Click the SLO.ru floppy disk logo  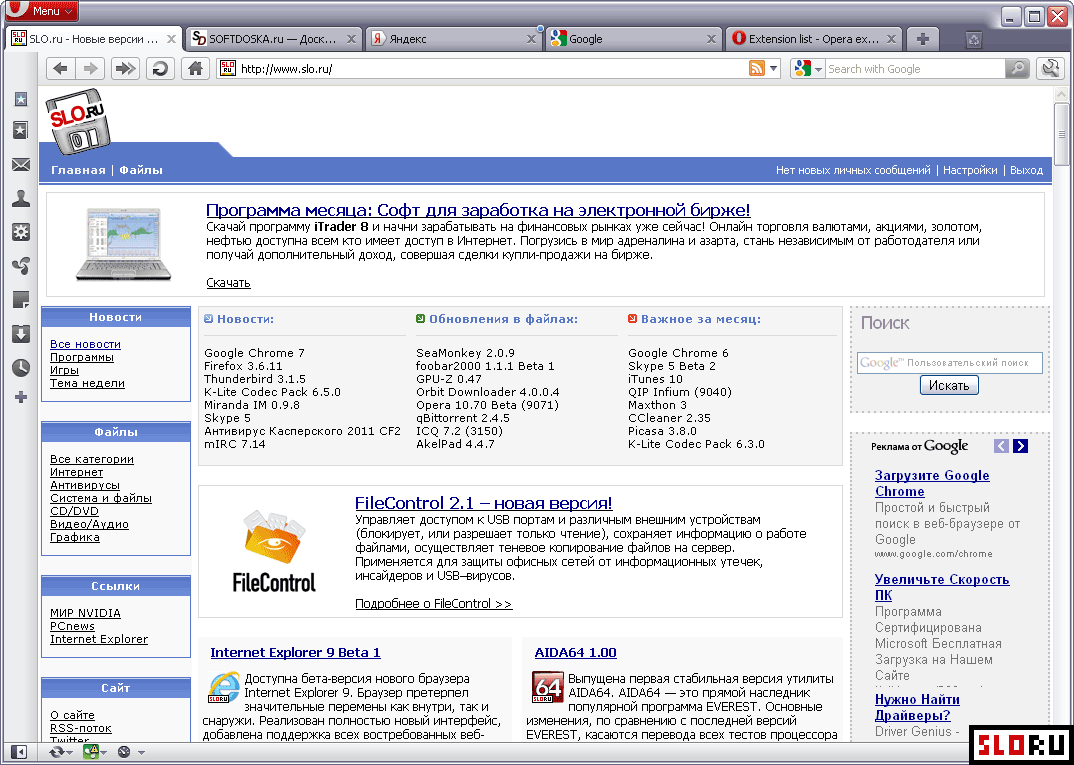[77, 121]
